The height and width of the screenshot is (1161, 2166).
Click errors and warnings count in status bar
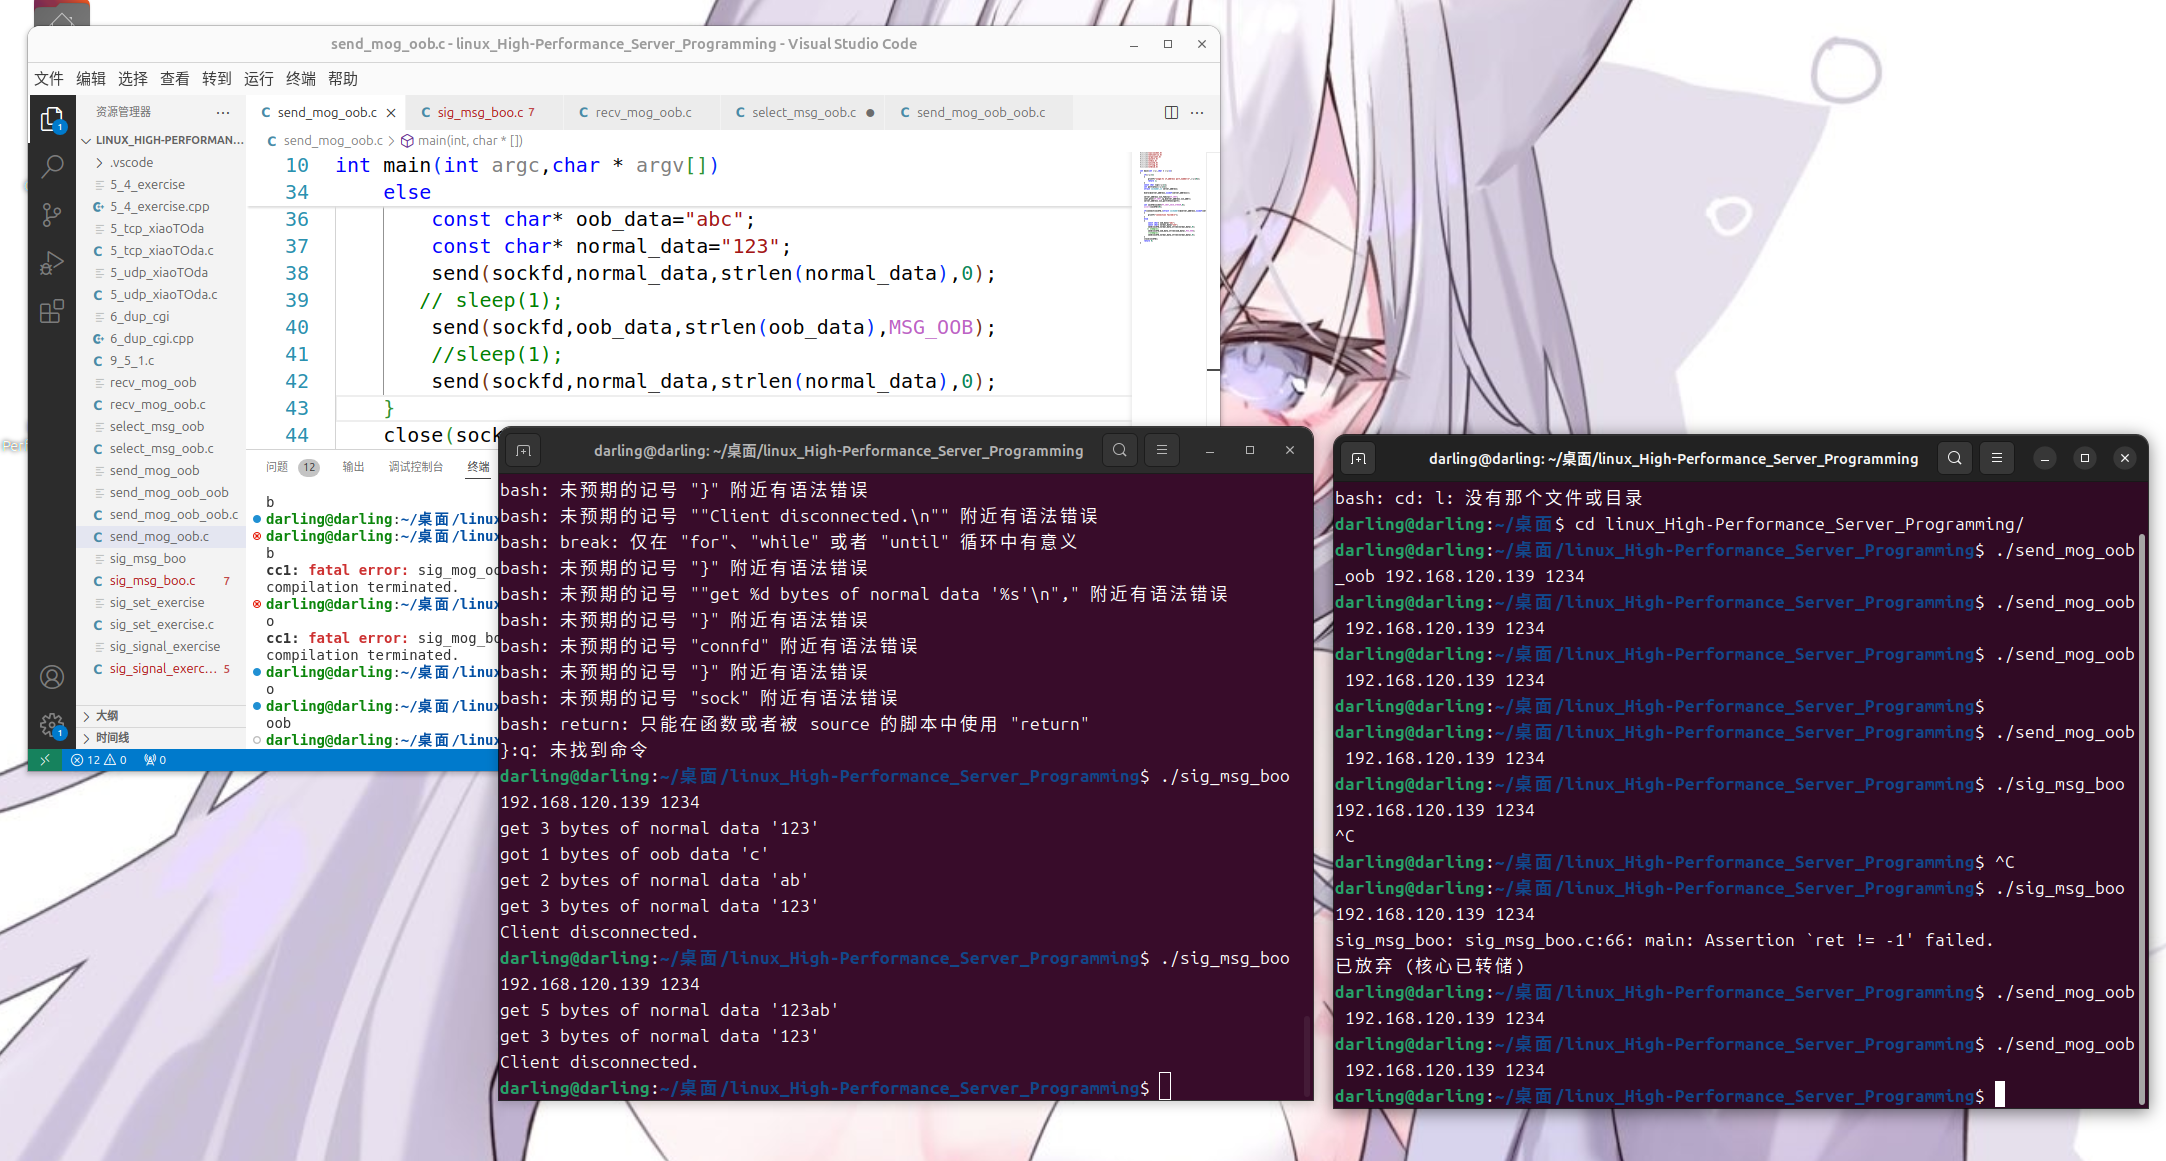[99, 760]
